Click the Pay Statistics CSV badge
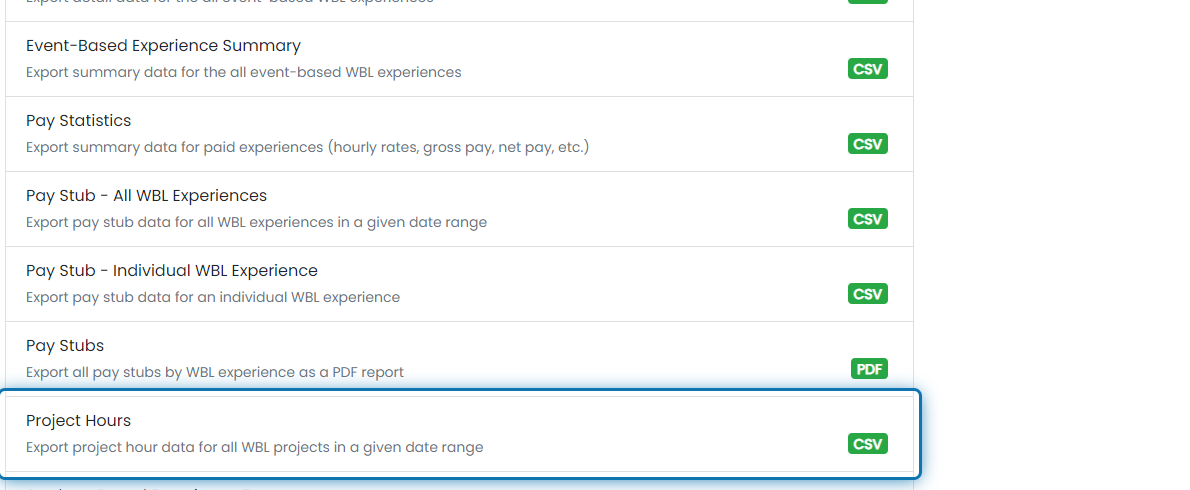This screenshot has height=490, width=1190. tap(867, 144)
